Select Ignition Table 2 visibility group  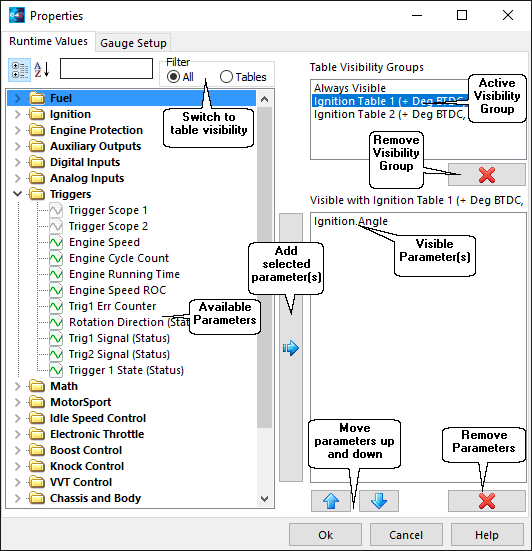(390, 114)
